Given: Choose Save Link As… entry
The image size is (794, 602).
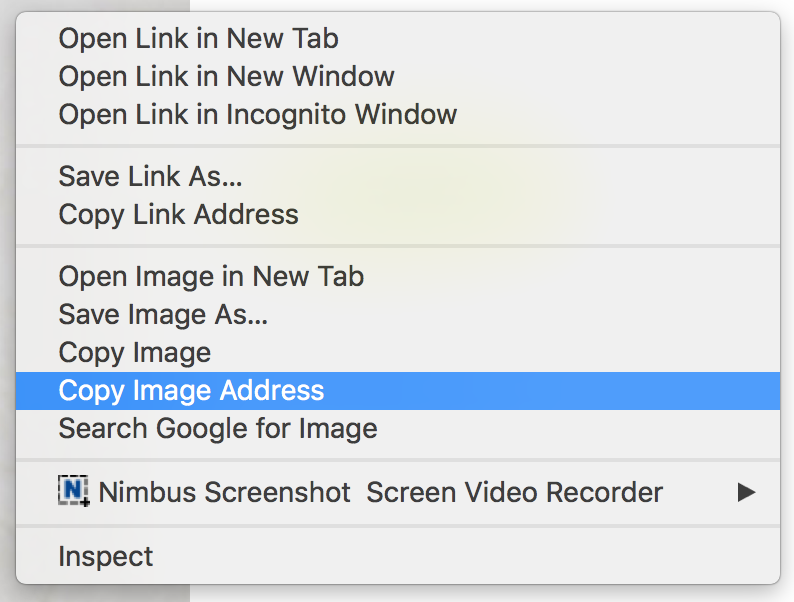Looking at the screenshot, I should (398, 176).
